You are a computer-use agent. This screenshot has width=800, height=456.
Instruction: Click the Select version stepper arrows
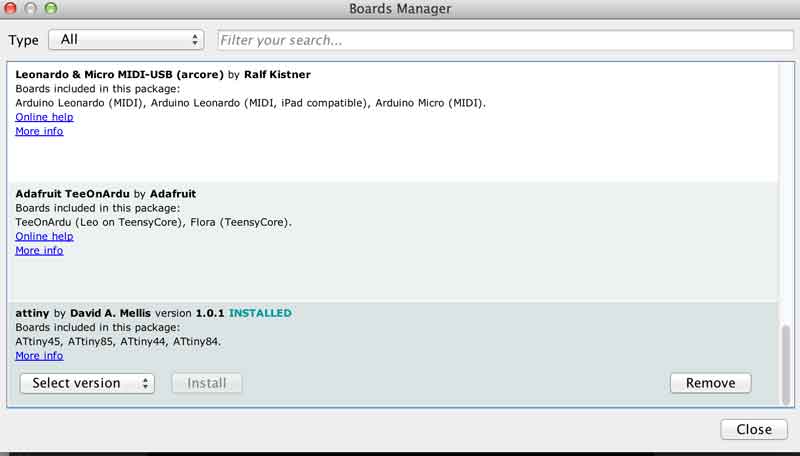[145, 383]
